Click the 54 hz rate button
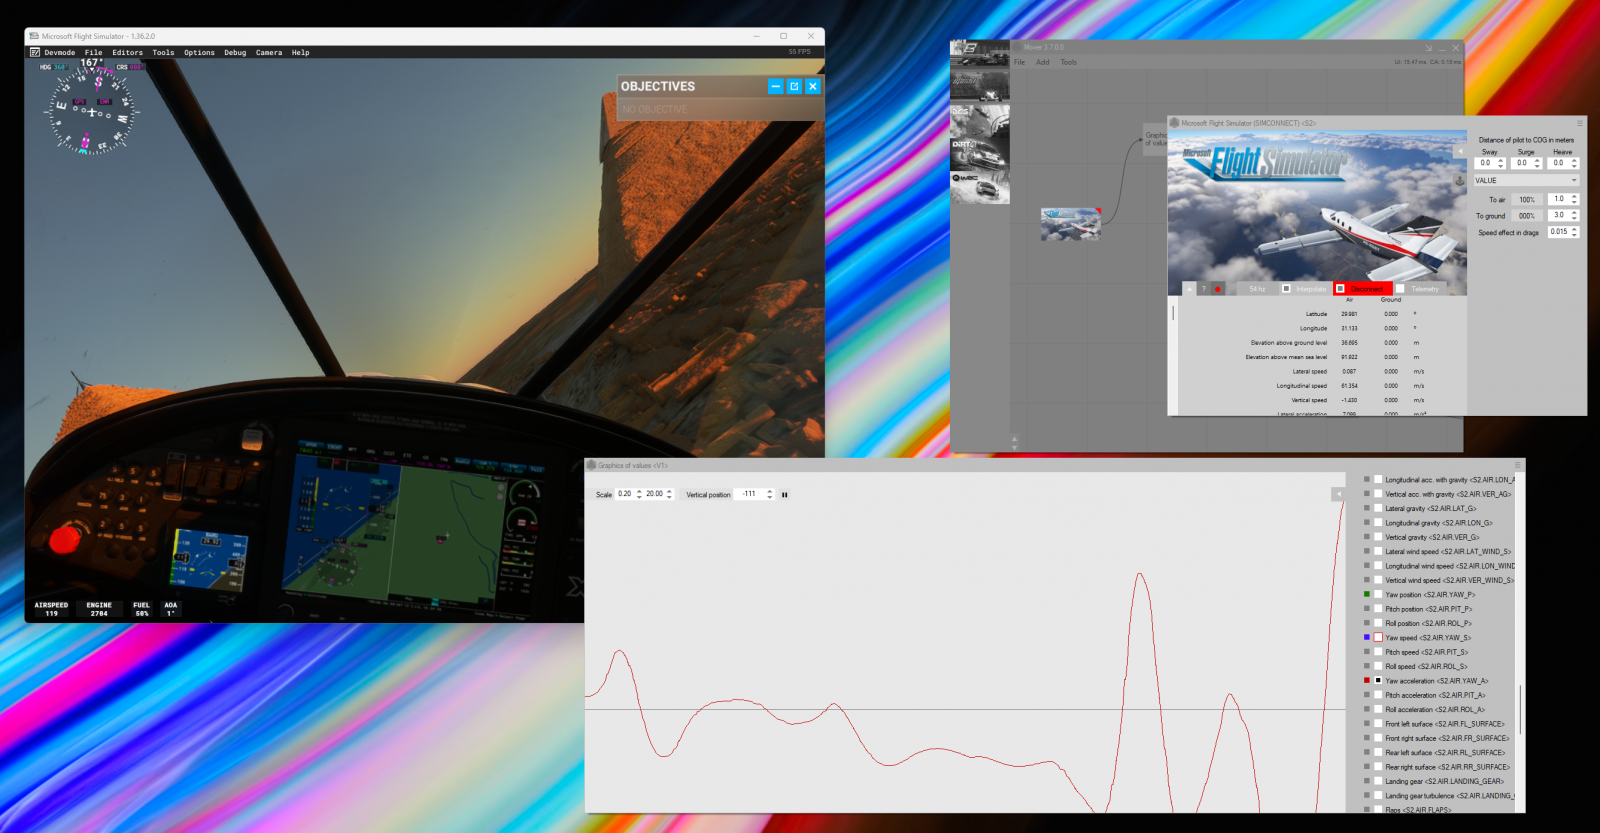Image resolution: width=1600 pixels, height=833 pixels. click(1257, 289)
